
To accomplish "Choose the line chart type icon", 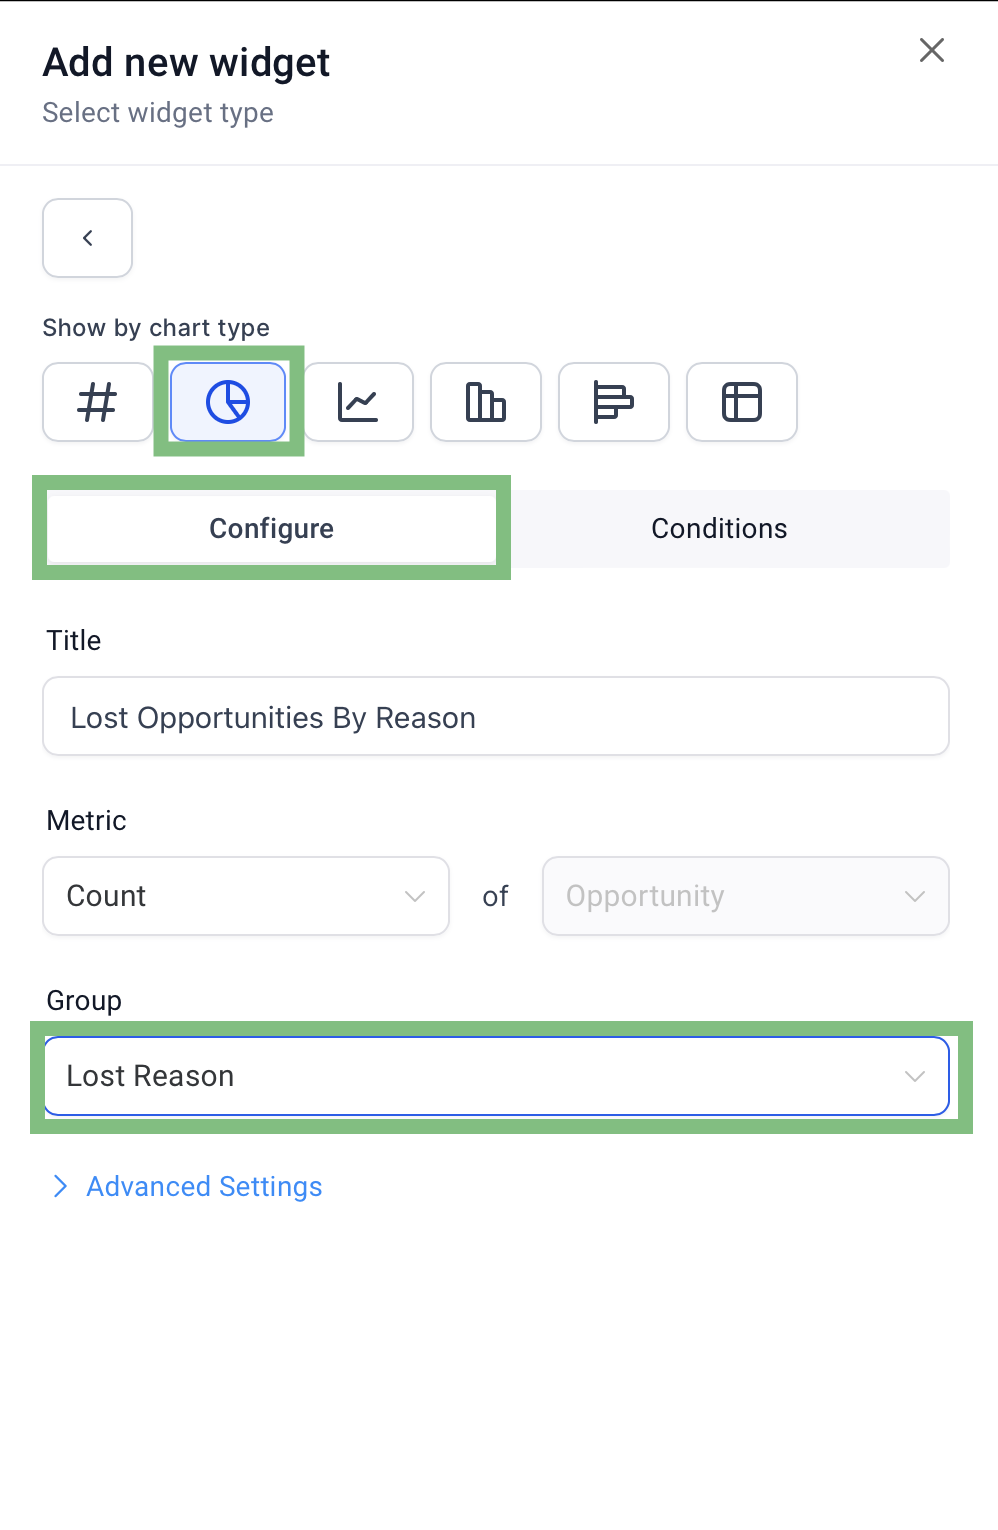I will pos(358,402).
